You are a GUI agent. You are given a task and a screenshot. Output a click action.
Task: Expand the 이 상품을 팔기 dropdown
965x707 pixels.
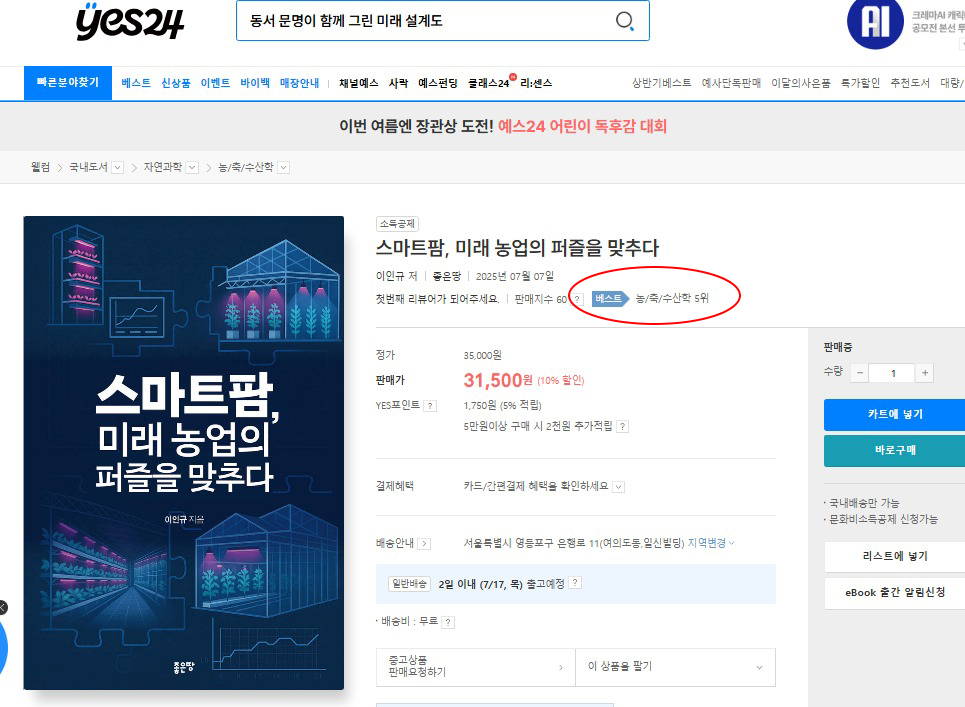(675, 666)
